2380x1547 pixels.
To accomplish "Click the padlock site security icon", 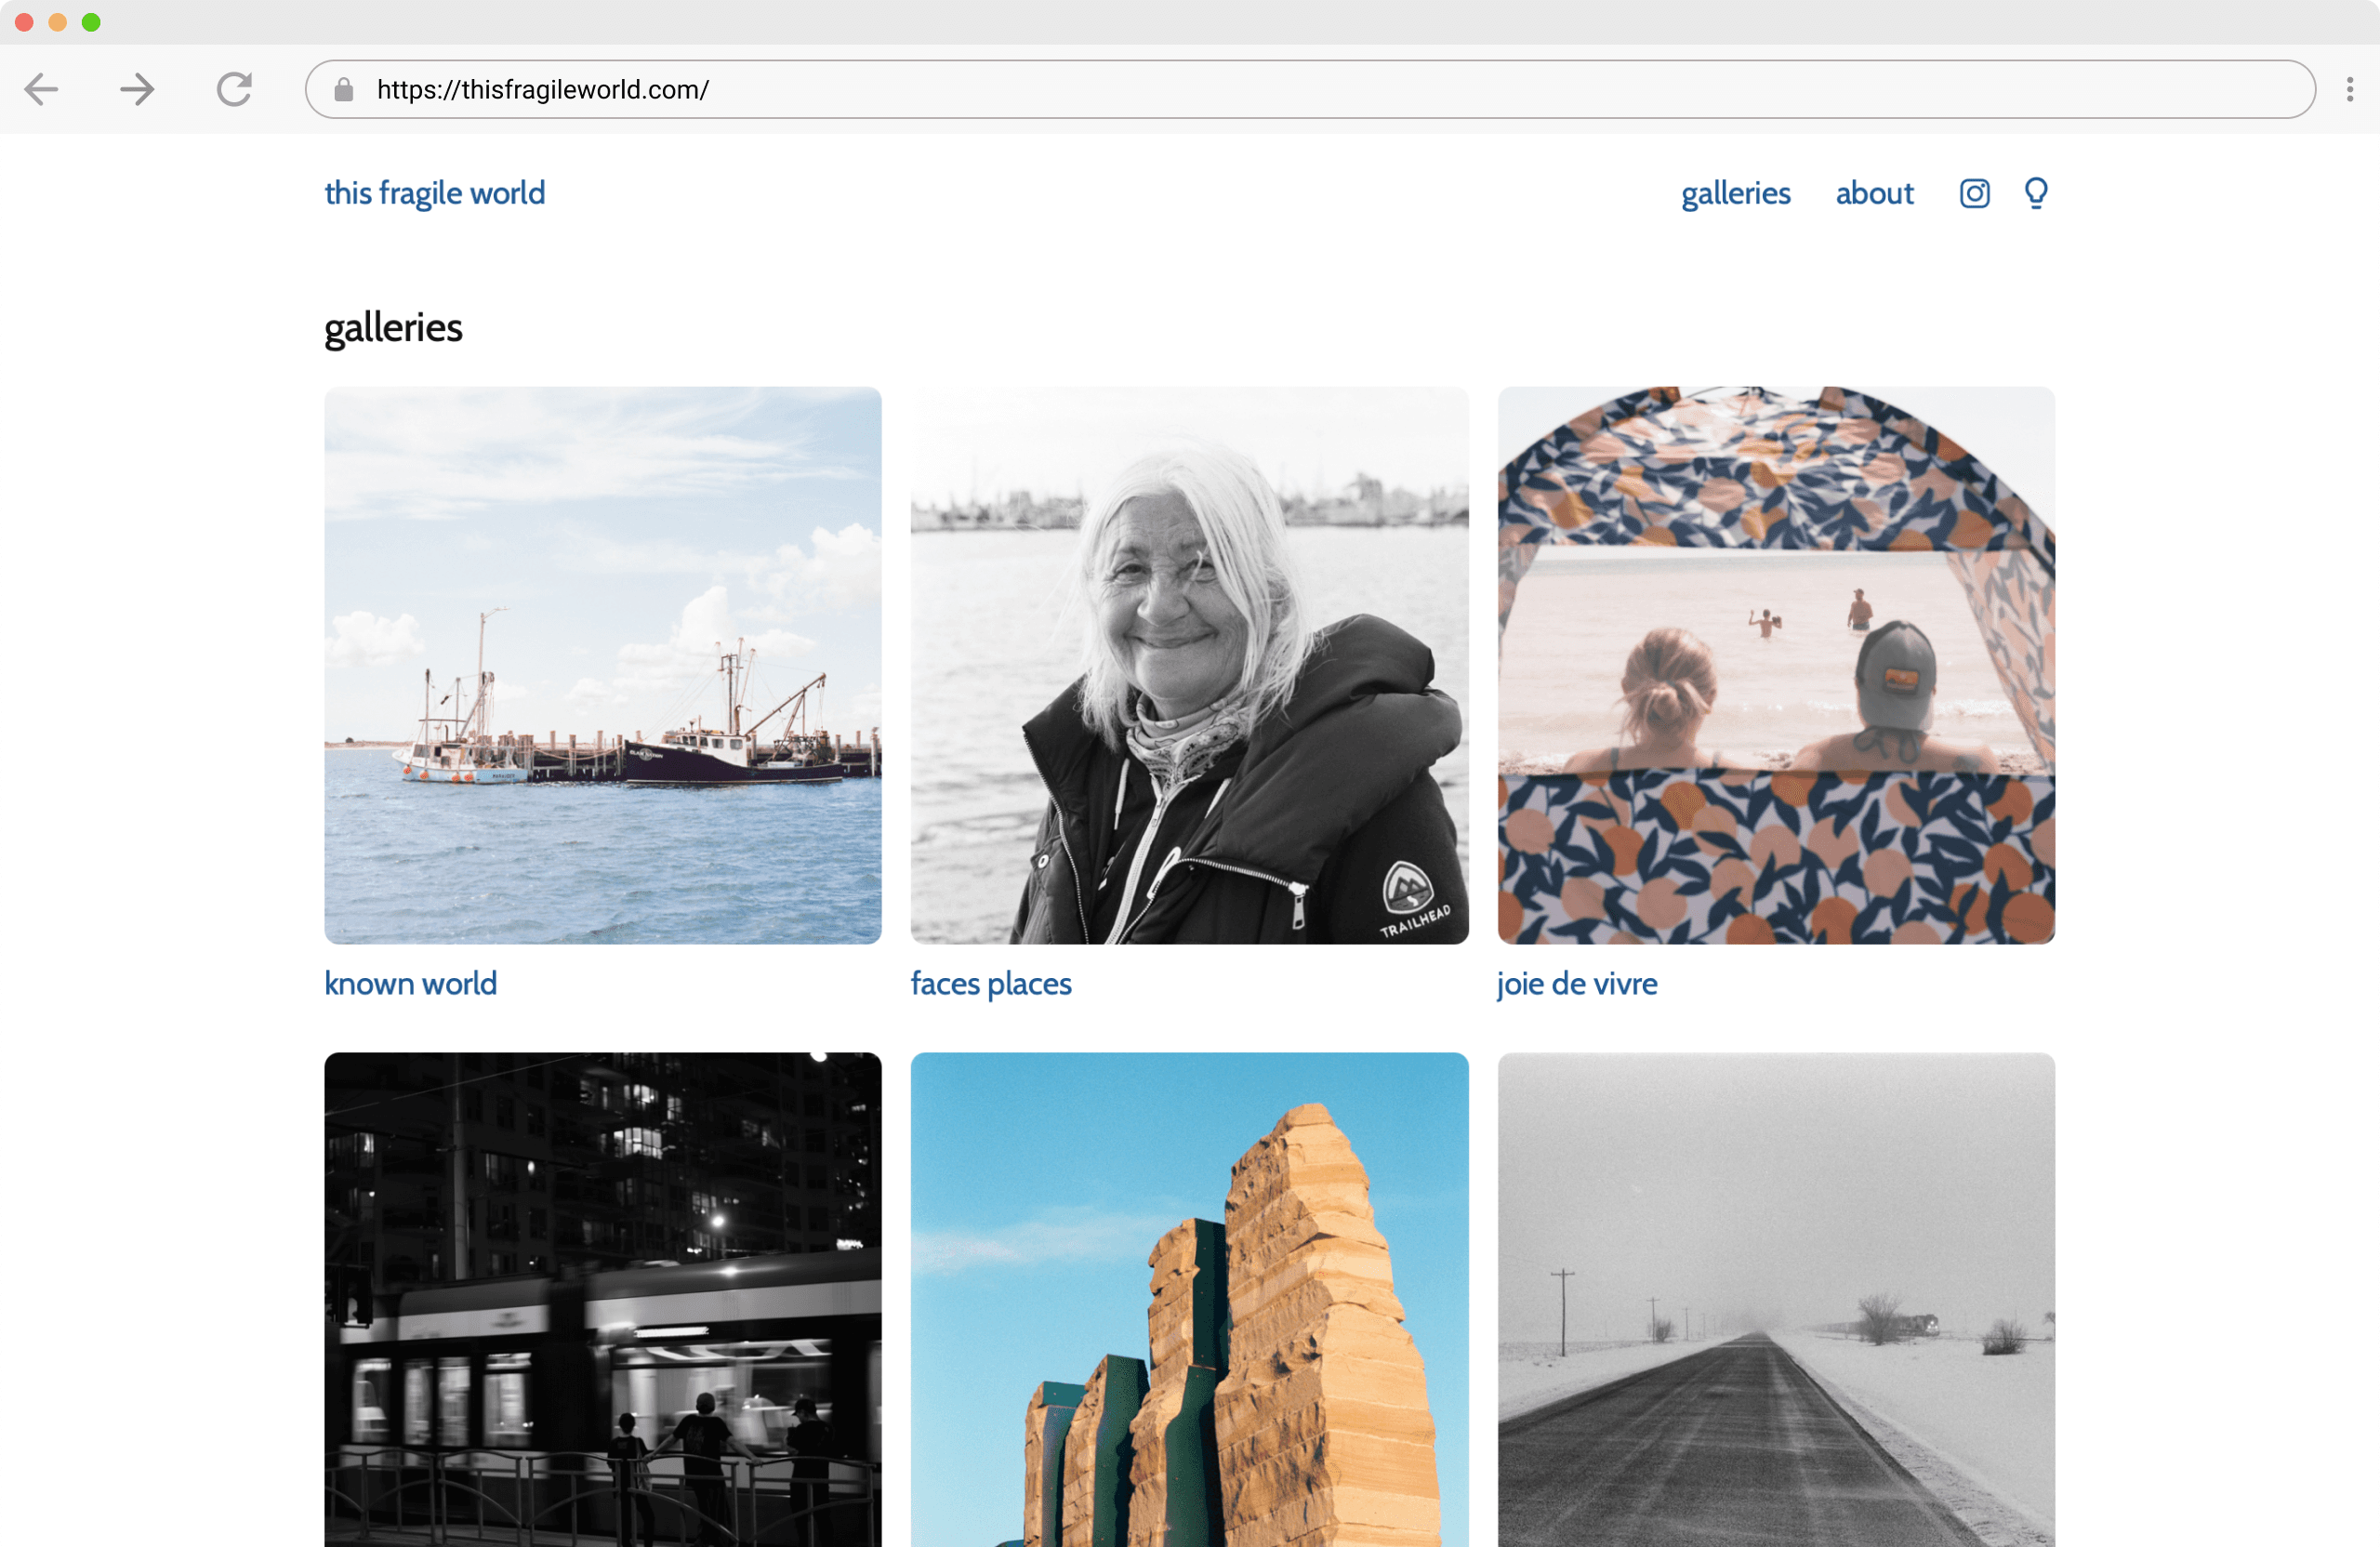I will pos(344,90).
